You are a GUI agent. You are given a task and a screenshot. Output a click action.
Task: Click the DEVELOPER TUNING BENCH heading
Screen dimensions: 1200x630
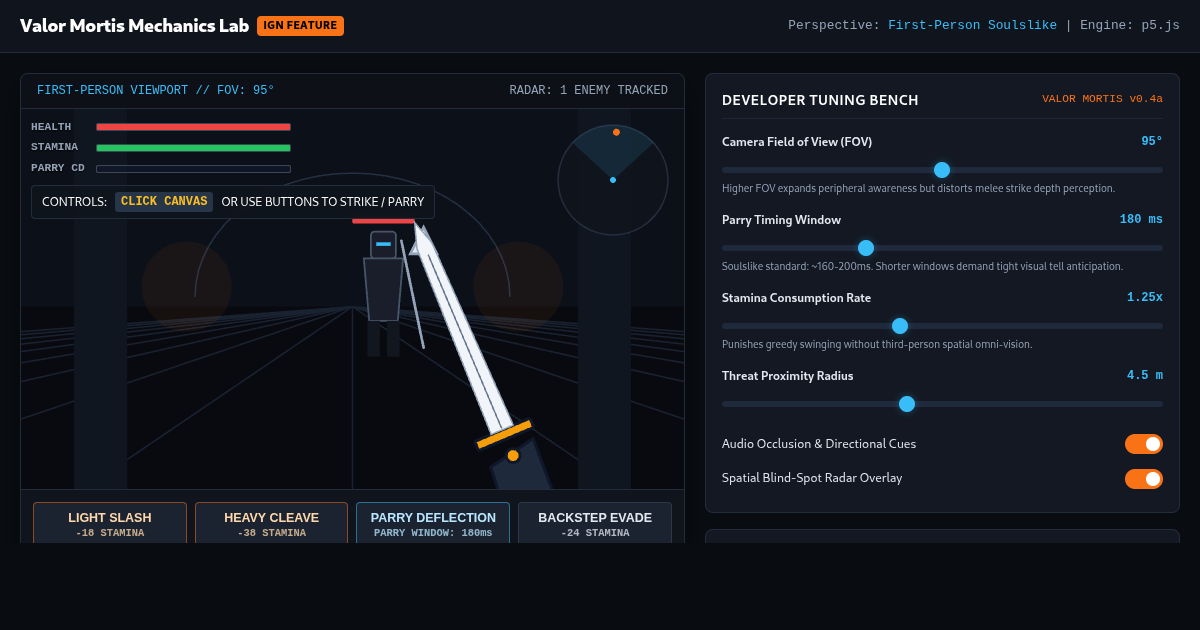coord(820,100)
